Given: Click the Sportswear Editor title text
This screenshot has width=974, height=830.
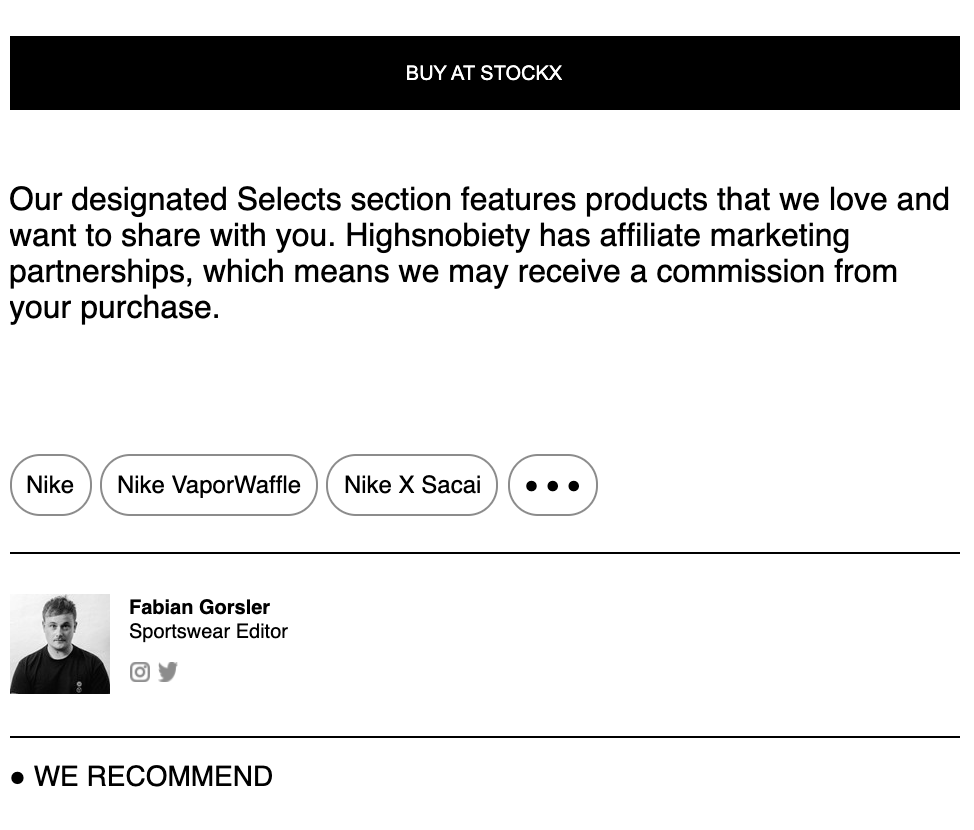Looking at the screenshot, I should pos(208,631).
